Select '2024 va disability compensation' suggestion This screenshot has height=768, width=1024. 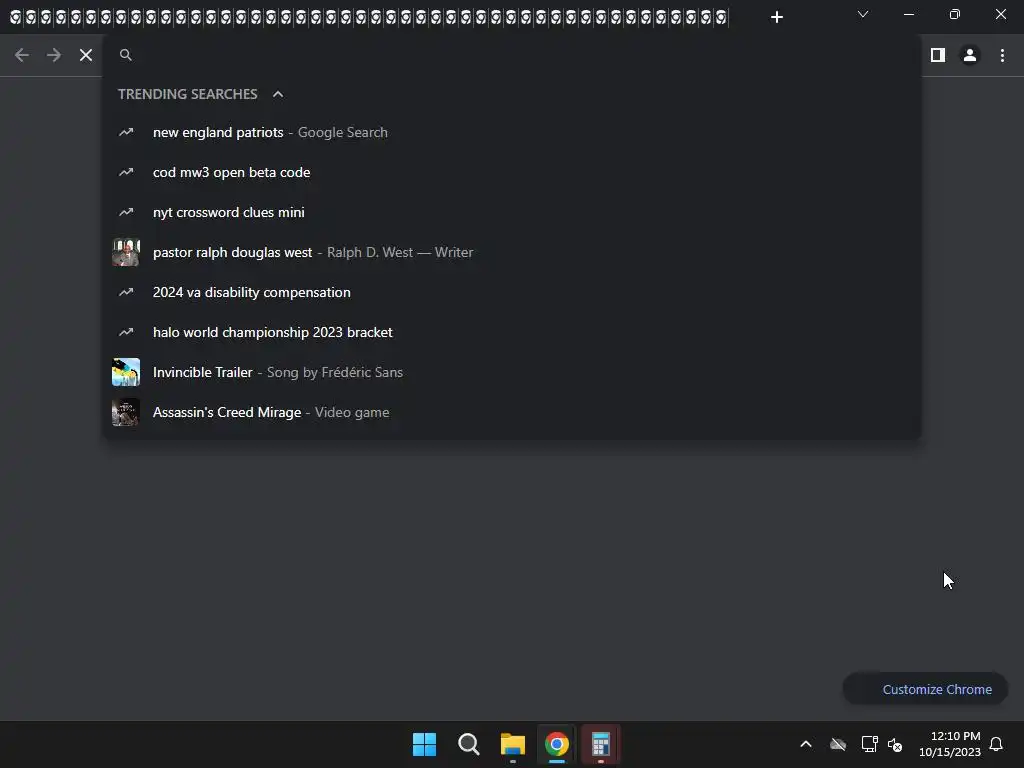[x=511, y=292]
